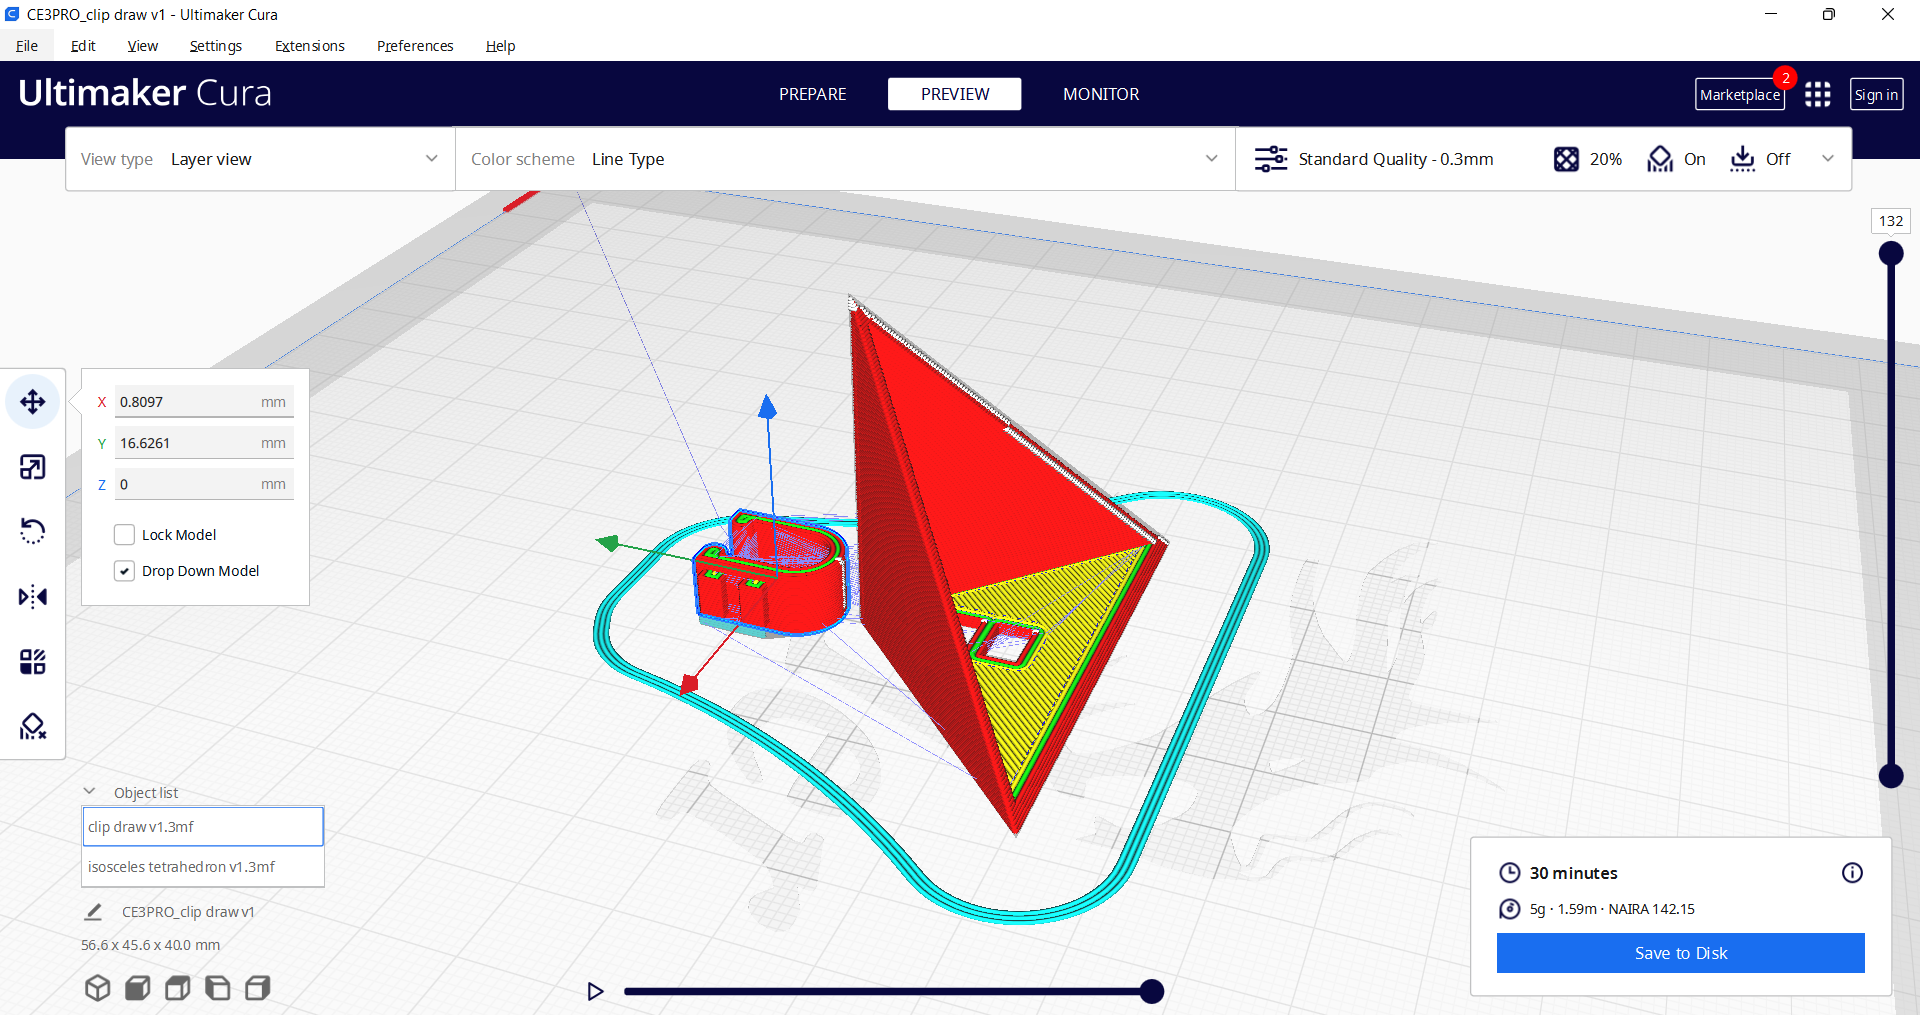The width and height of the screenshot is (1920, 1015).
Task: Select isosceles tetrahedron v1.3mf in object list
Action: 203,866
